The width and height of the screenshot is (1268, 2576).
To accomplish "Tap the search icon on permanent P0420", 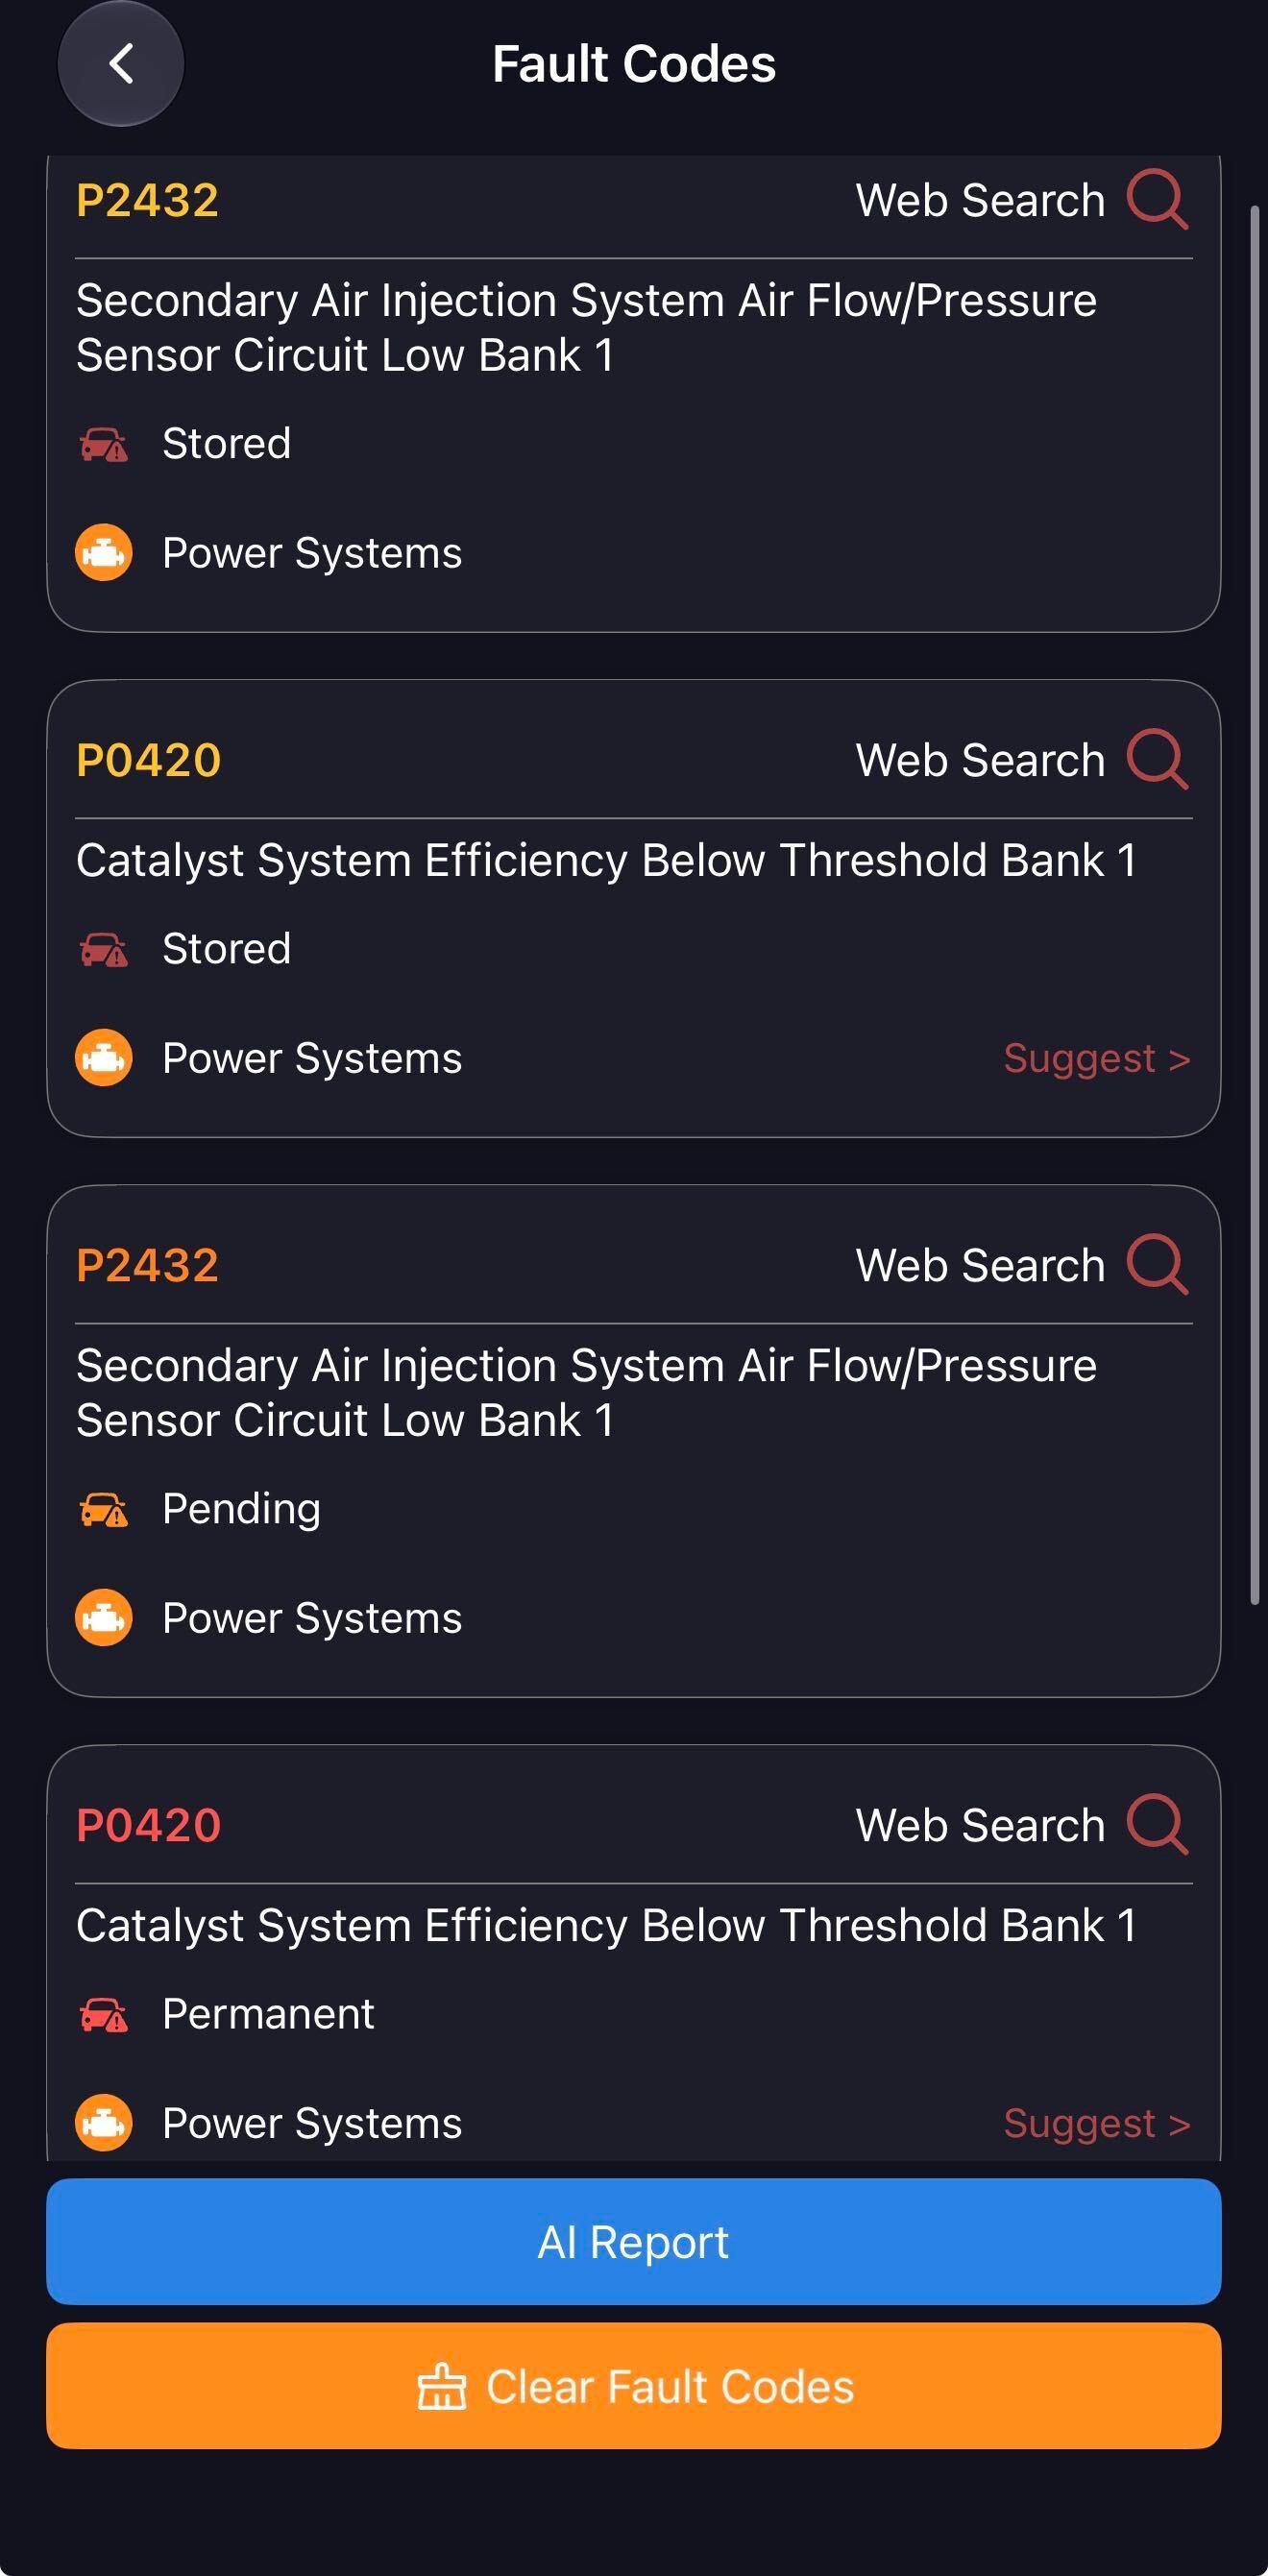I will tap(1157, 1825).
